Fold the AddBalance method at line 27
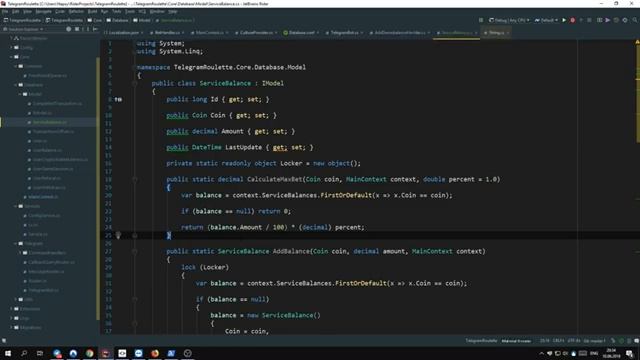 pos(134,251)
